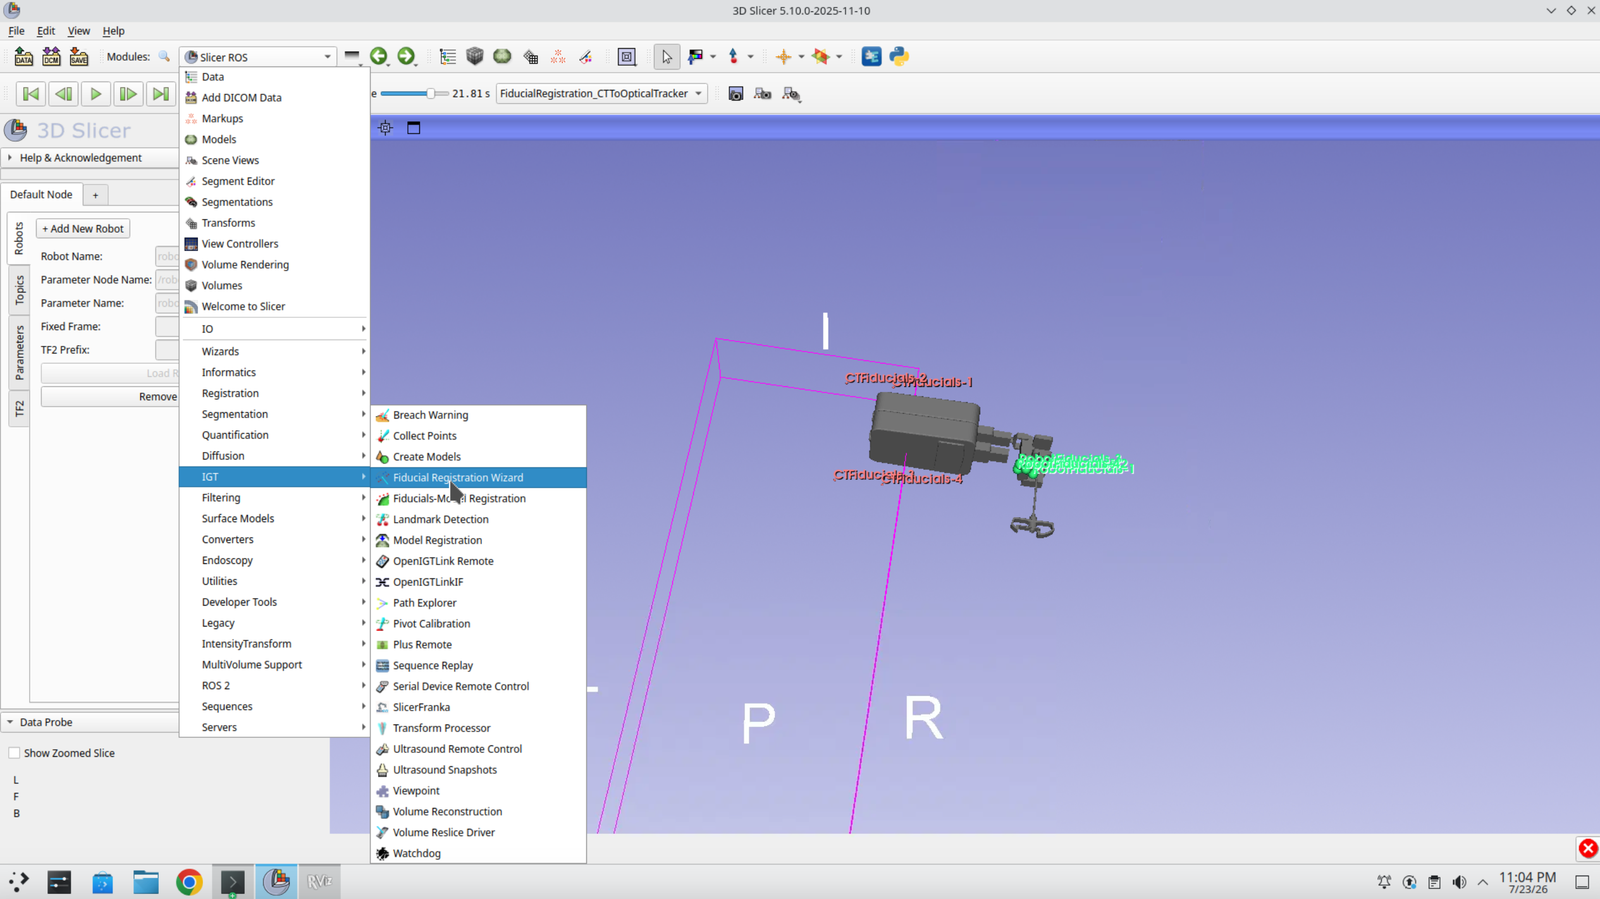Click the module search magnifier icon
The image size is (1600, 899).
[164, 57]
